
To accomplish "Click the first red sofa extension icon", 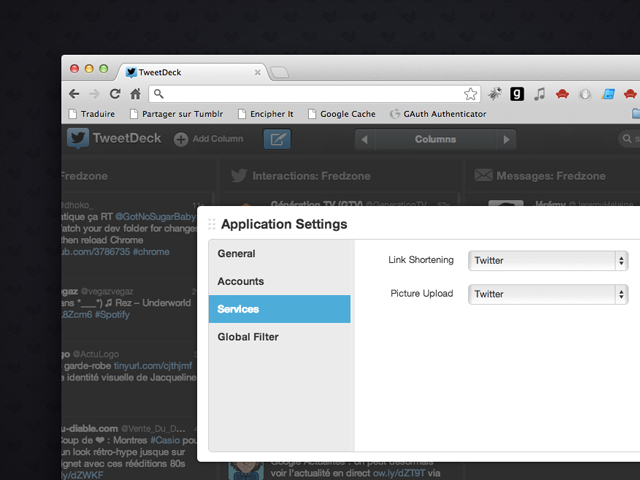I will (562, 94).
